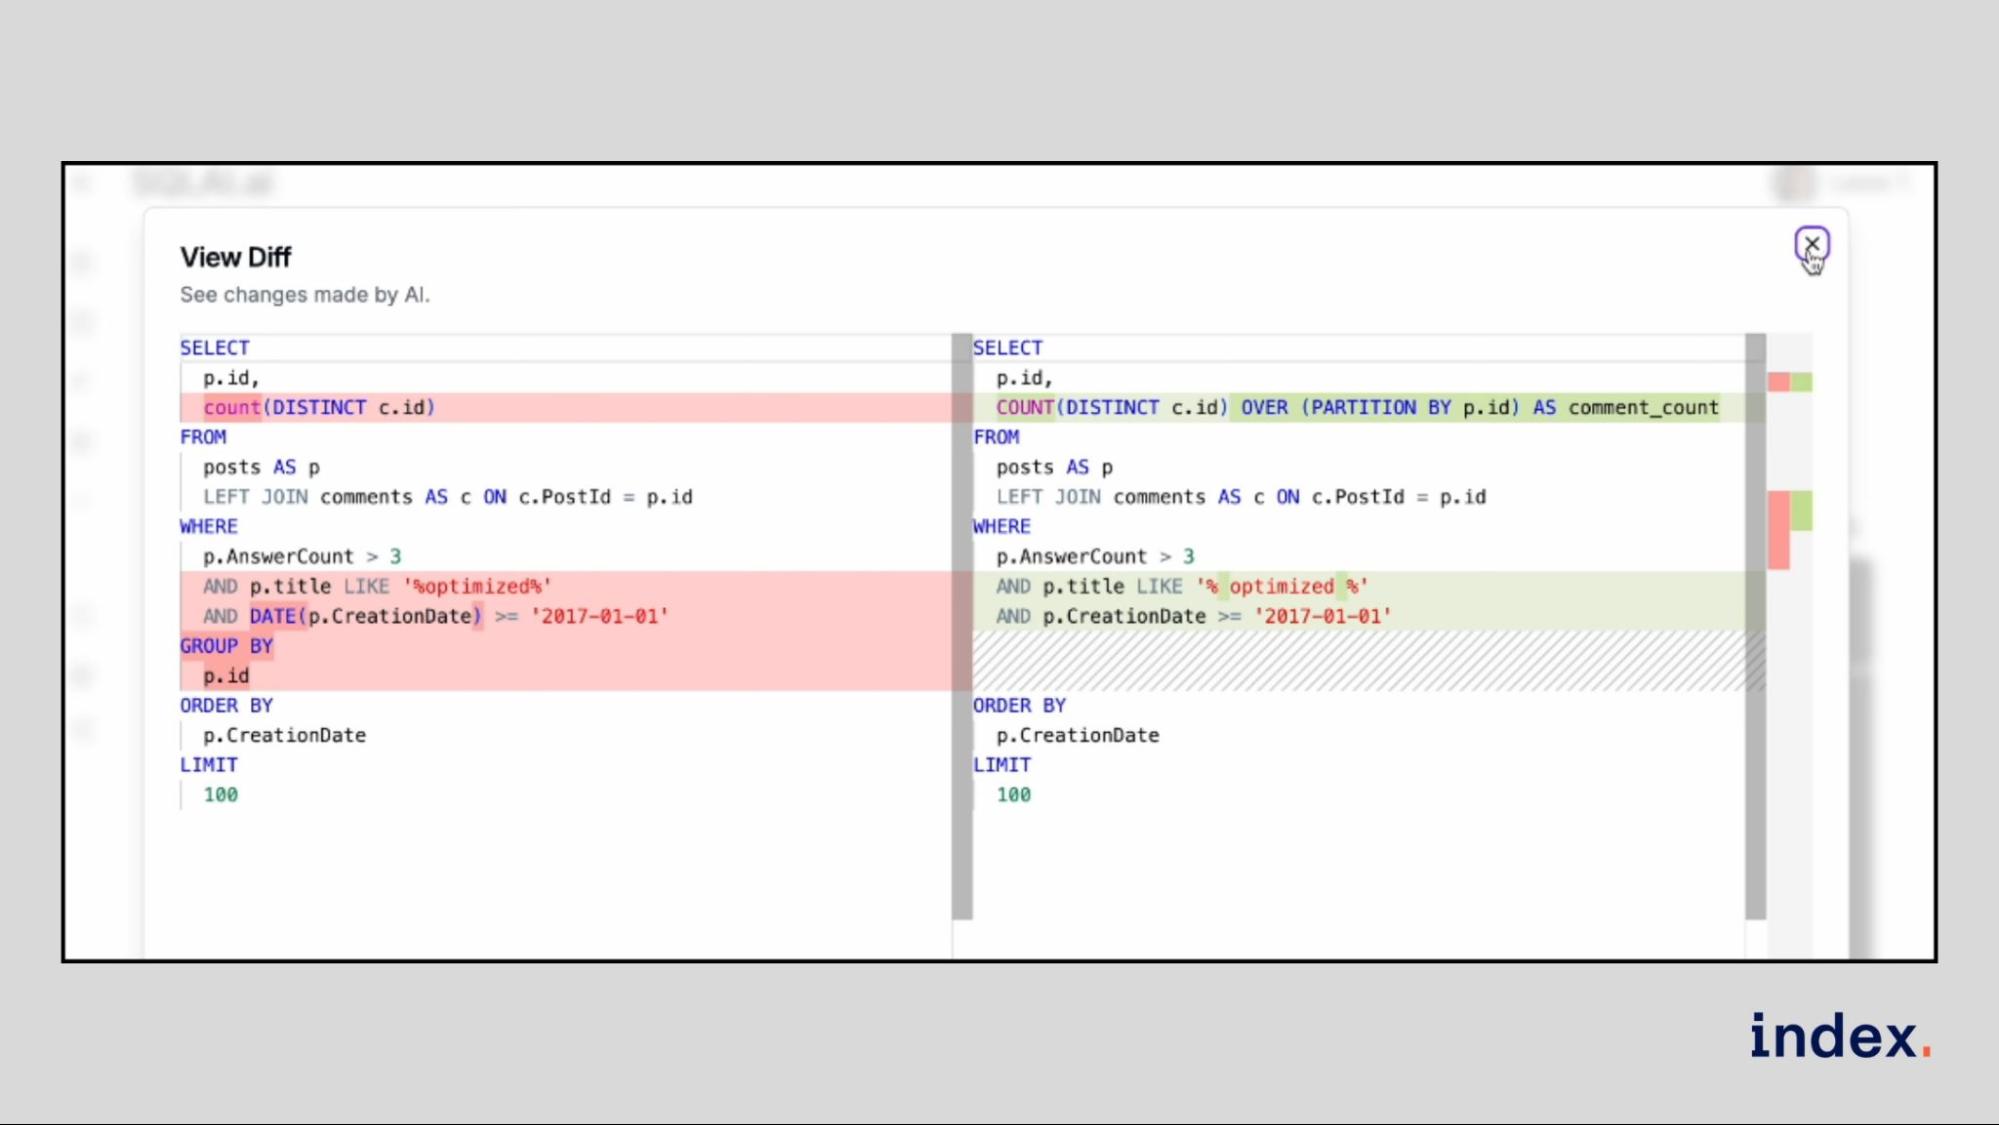This screenshot has height=1125, width=1999.
Task: Click comment_count alias in right pane
Action: 1643,407
